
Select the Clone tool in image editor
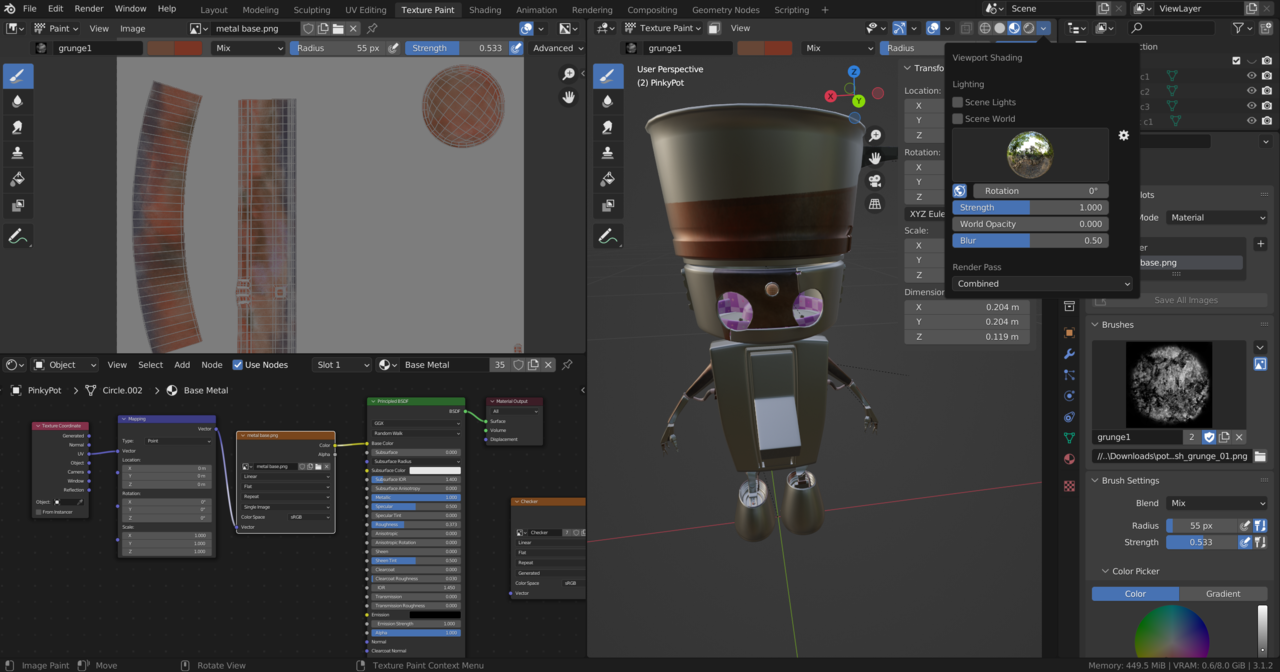(x=18, y=153)
